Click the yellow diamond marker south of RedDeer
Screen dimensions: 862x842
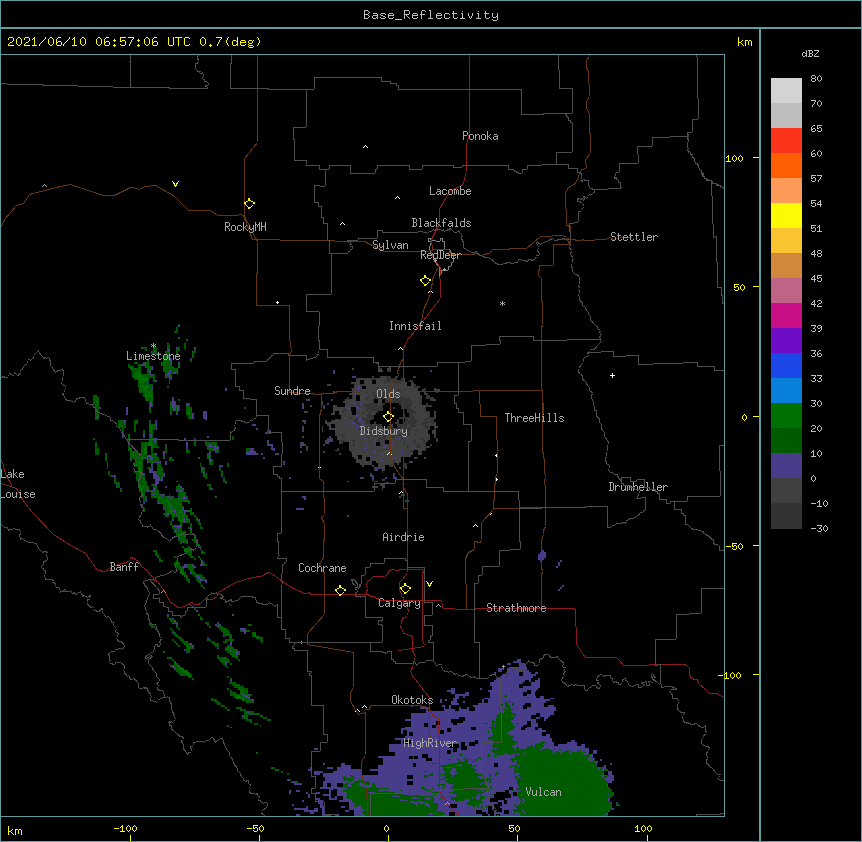pyautogui.click(x=425, y=281)
